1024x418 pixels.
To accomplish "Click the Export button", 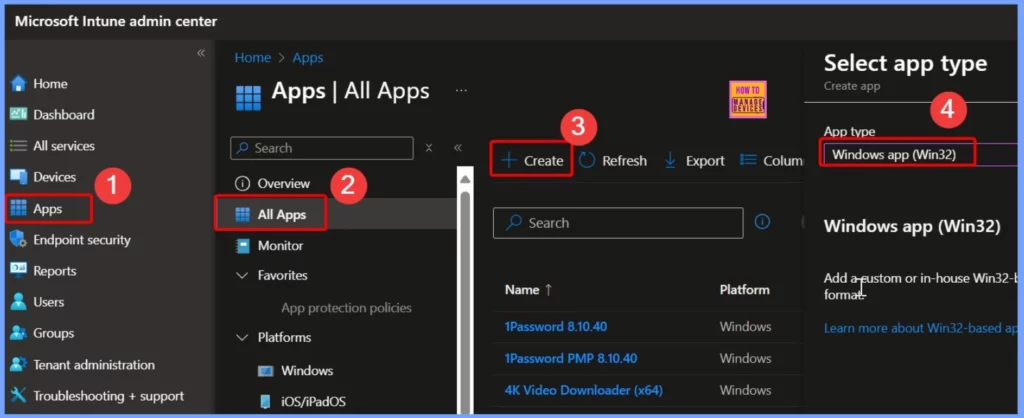I will (694, 161).
